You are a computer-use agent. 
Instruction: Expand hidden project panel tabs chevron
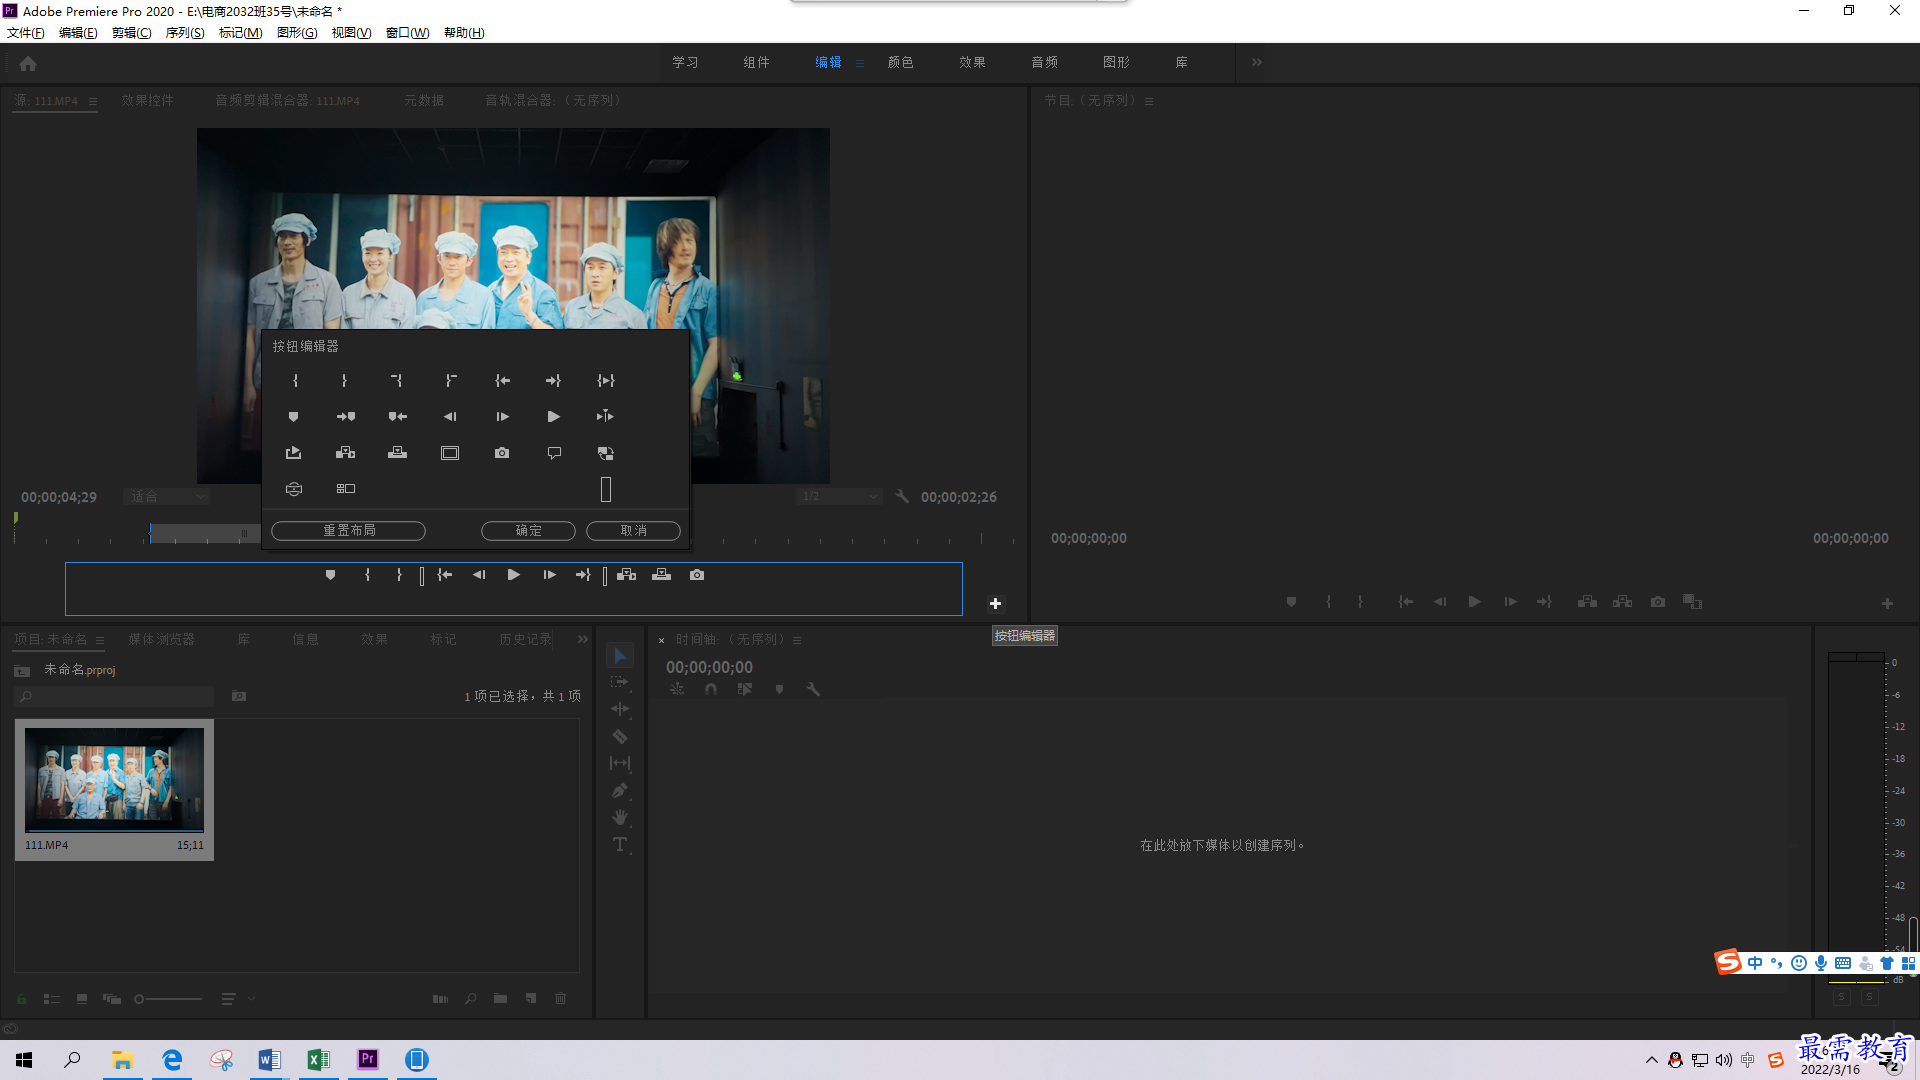point(583,639)
